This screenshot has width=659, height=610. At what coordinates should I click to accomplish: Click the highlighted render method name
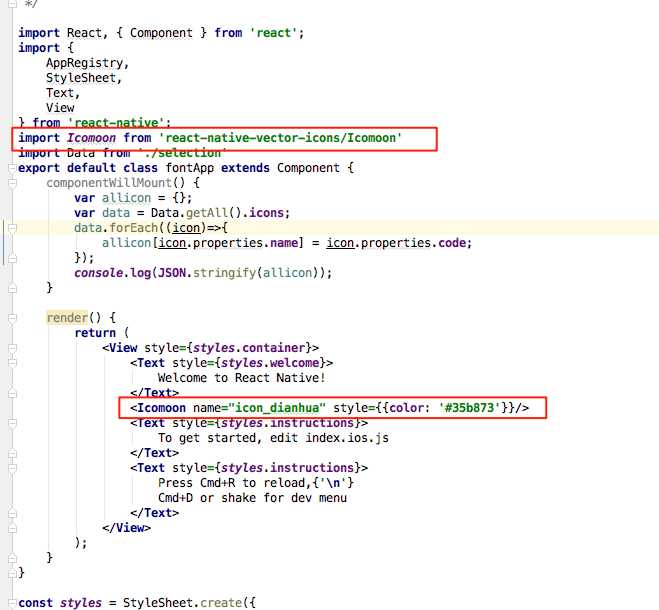(x=67, y=318)
